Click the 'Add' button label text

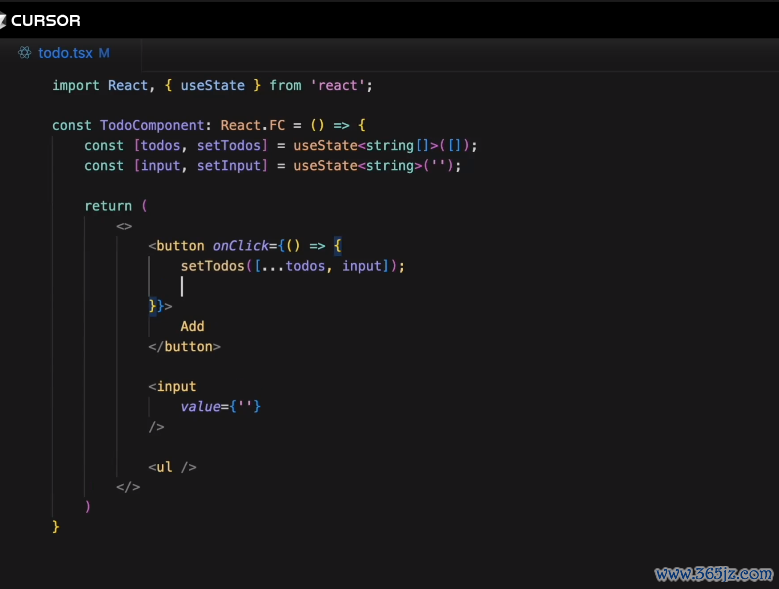192,326
